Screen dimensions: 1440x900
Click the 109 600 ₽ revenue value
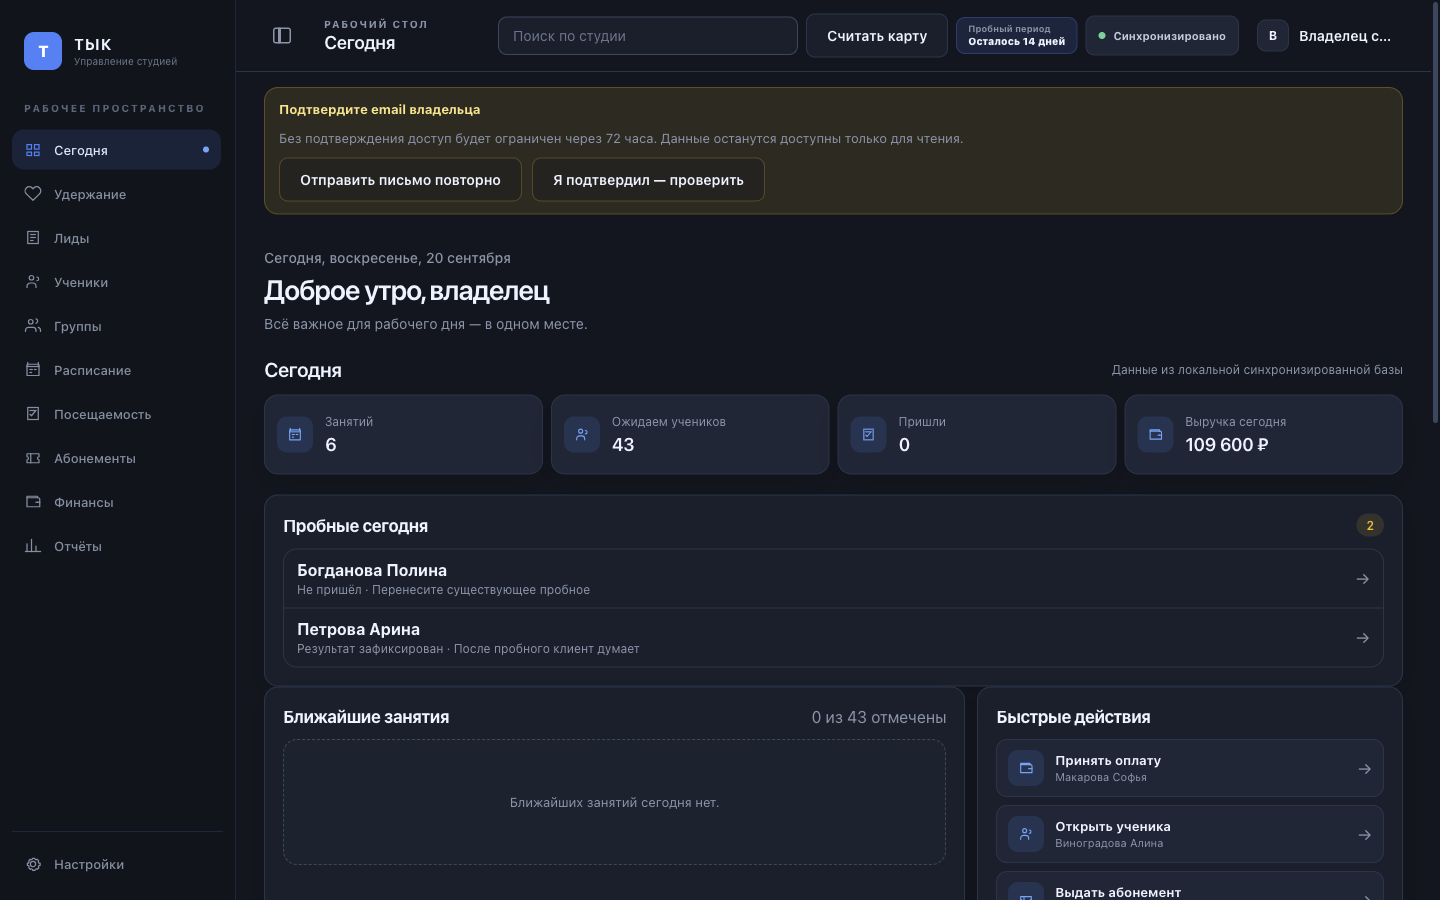[1226, 445]
